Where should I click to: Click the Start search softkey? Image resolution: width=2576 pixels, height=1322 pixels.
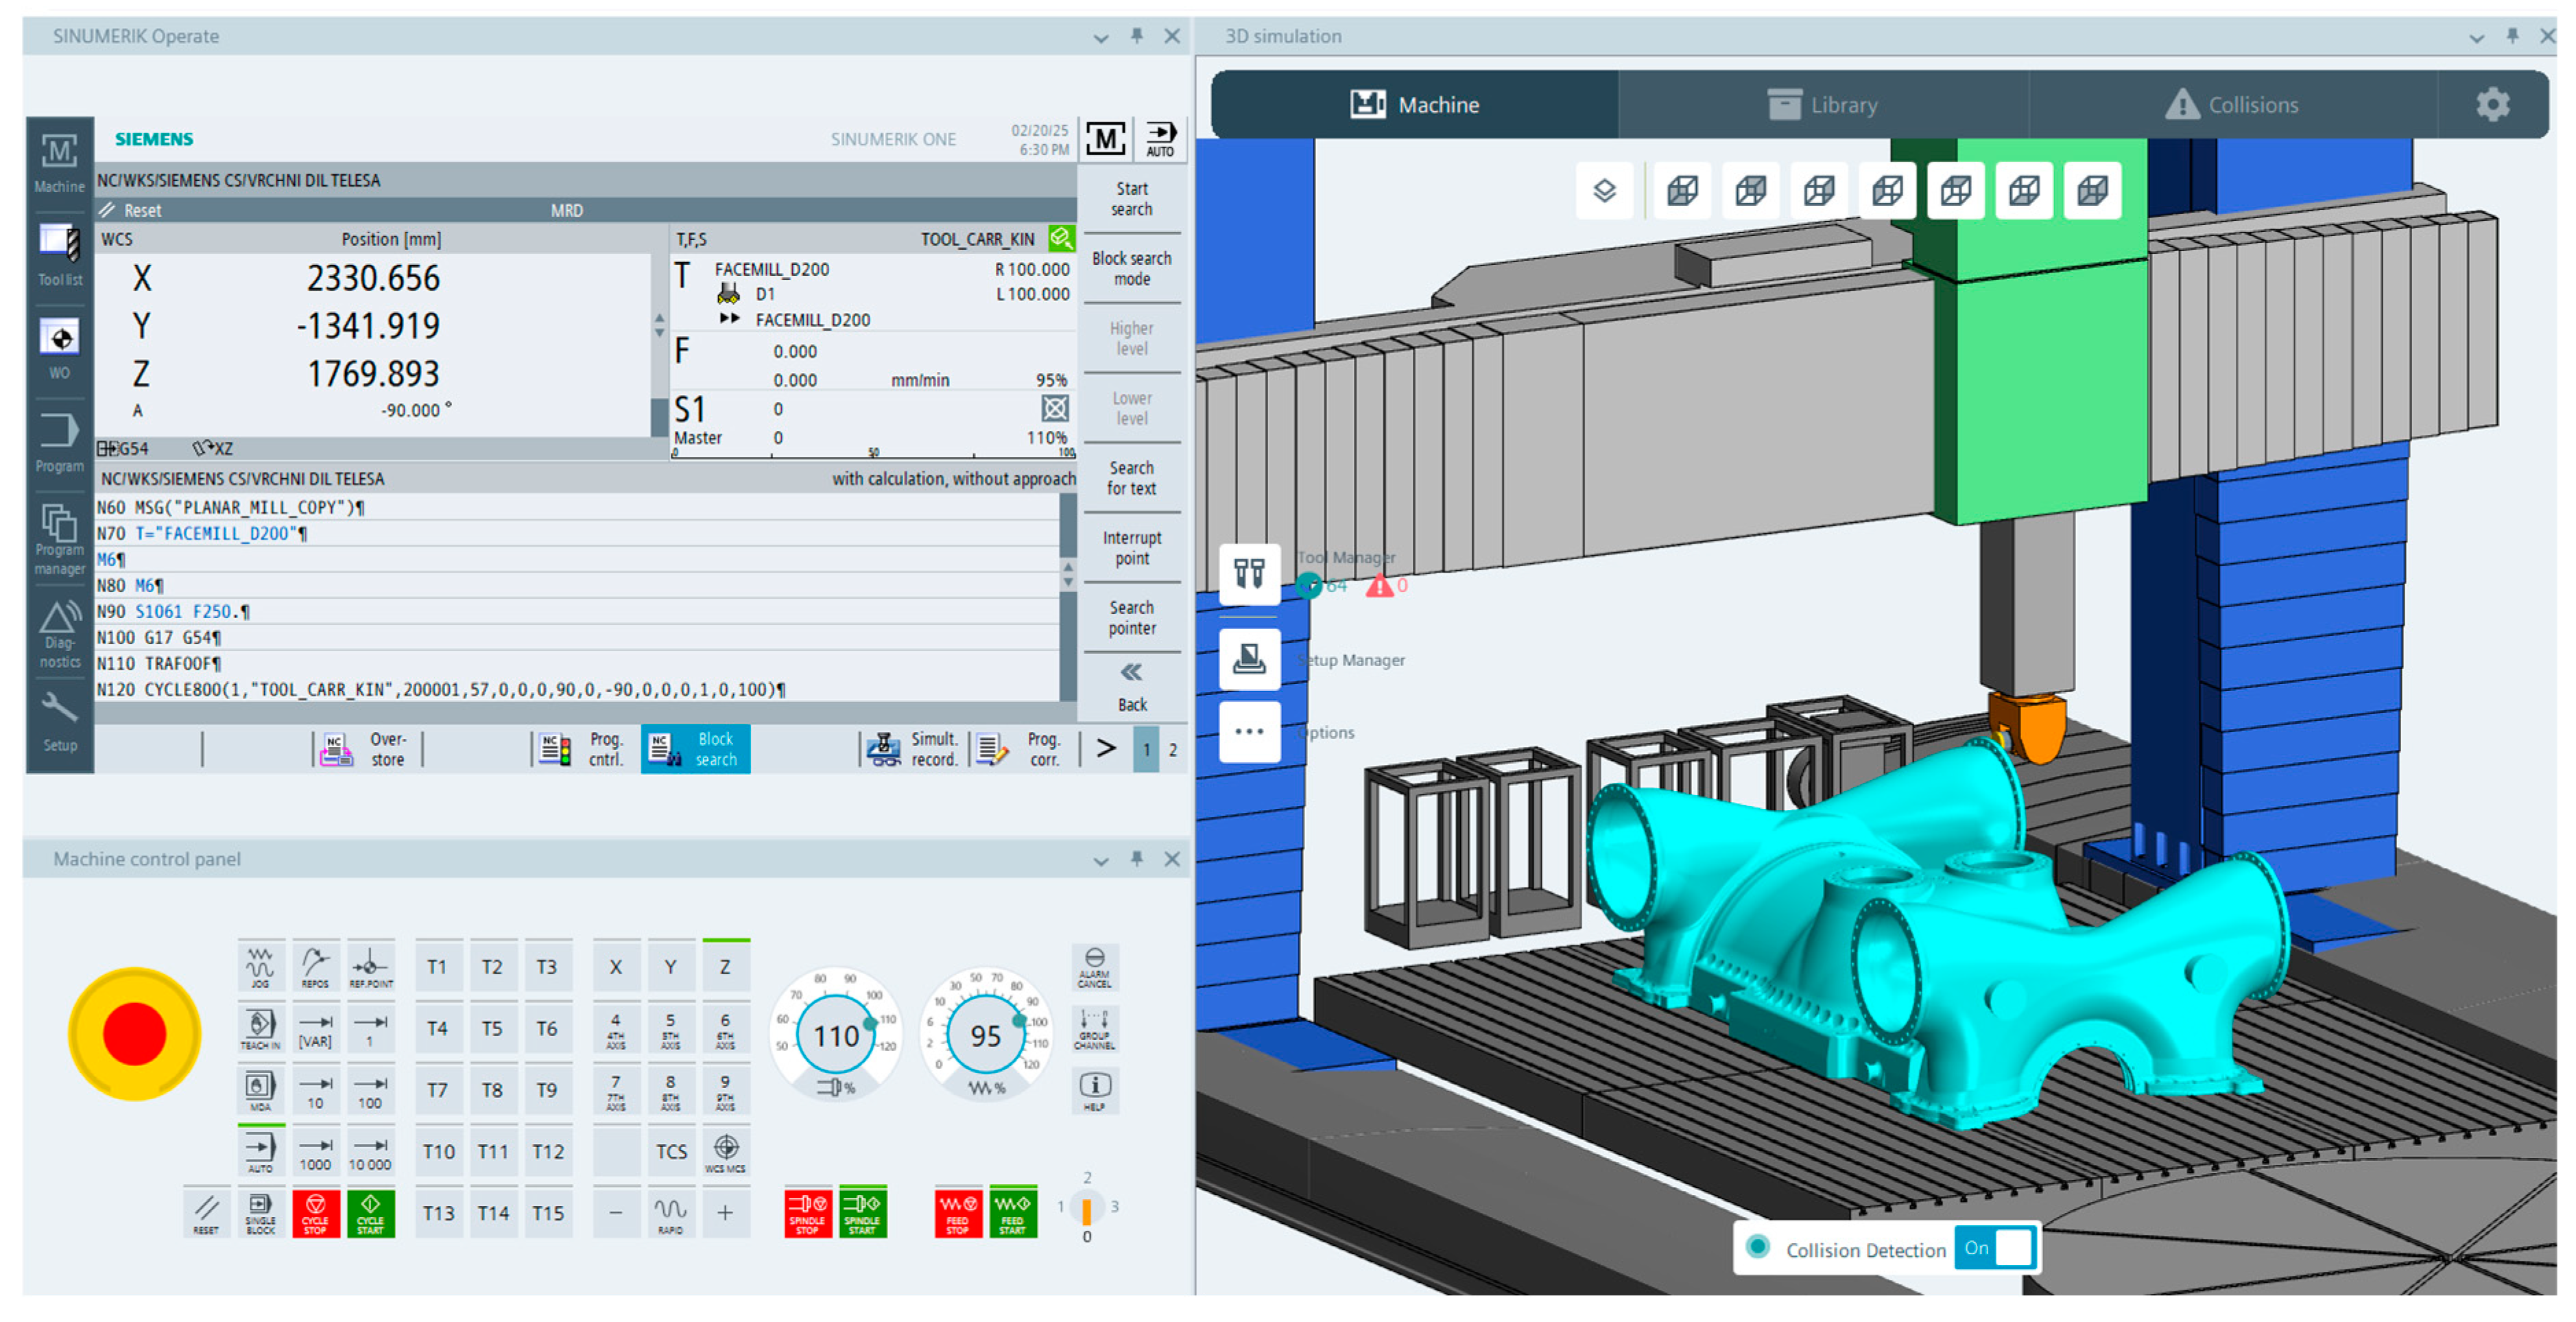click(1131, 198)
